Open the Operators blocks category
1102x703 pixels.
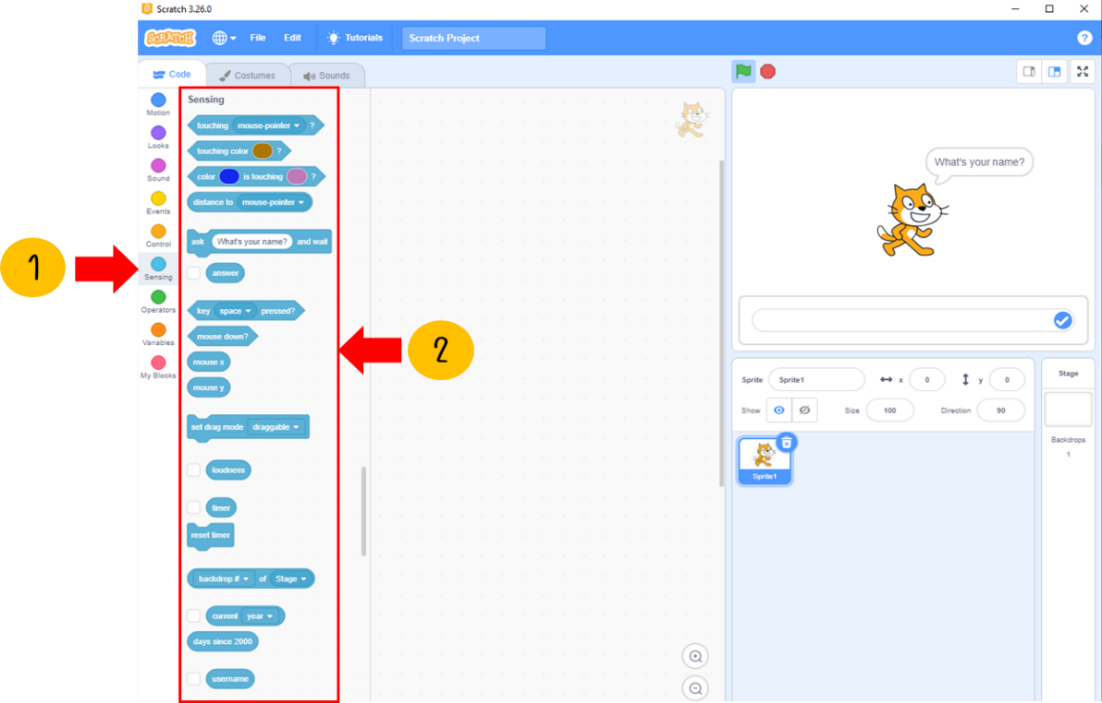coord(158,298)
